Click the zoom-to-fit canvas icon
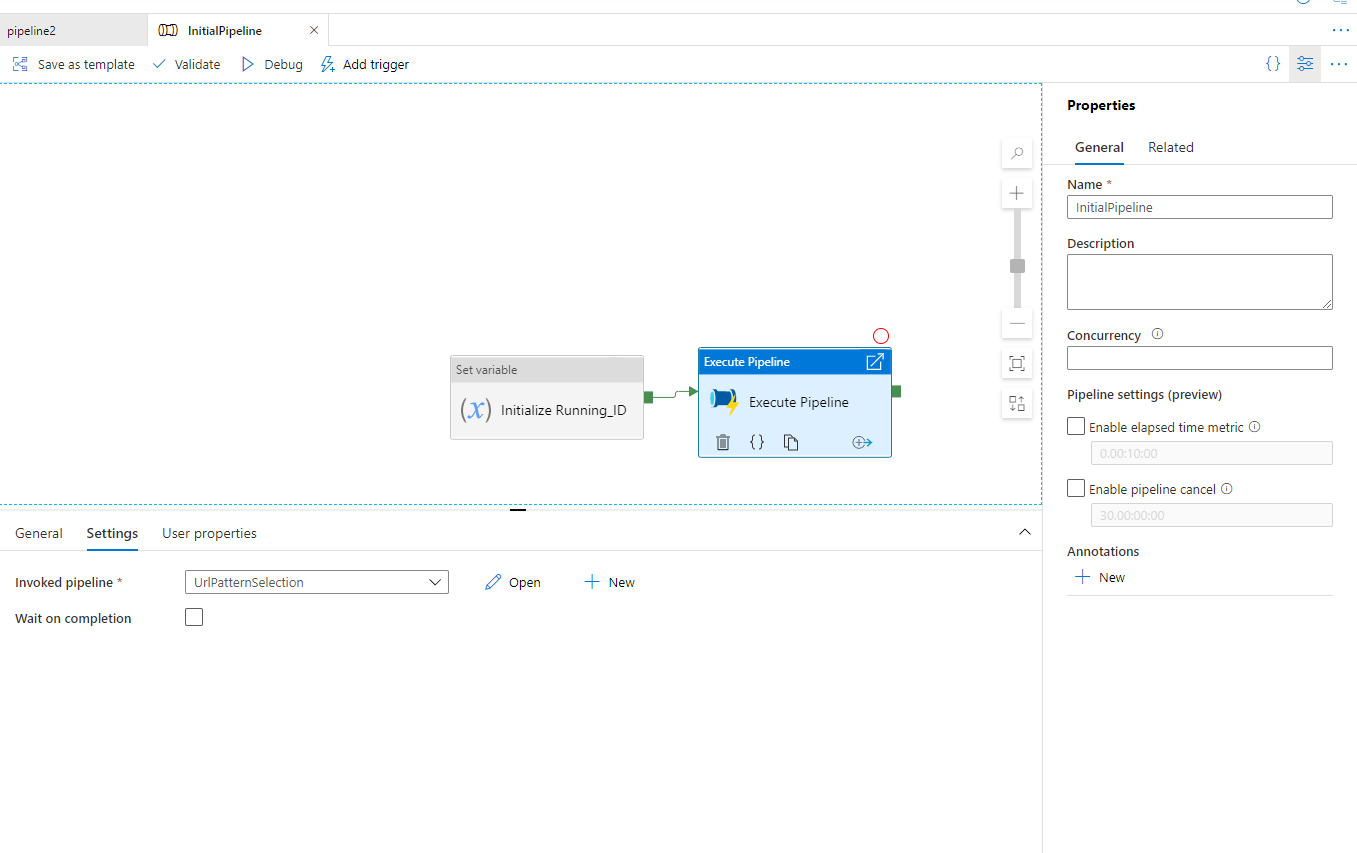This screenshot has width=1357, height=853. pos(1016,363)
